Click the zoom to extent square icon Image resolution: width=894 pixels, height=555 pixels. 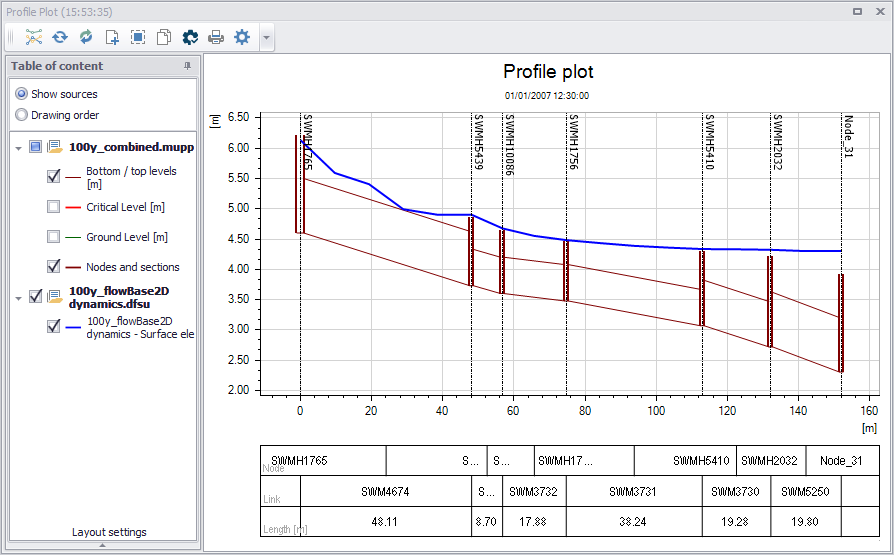click(x=138, y=37)
